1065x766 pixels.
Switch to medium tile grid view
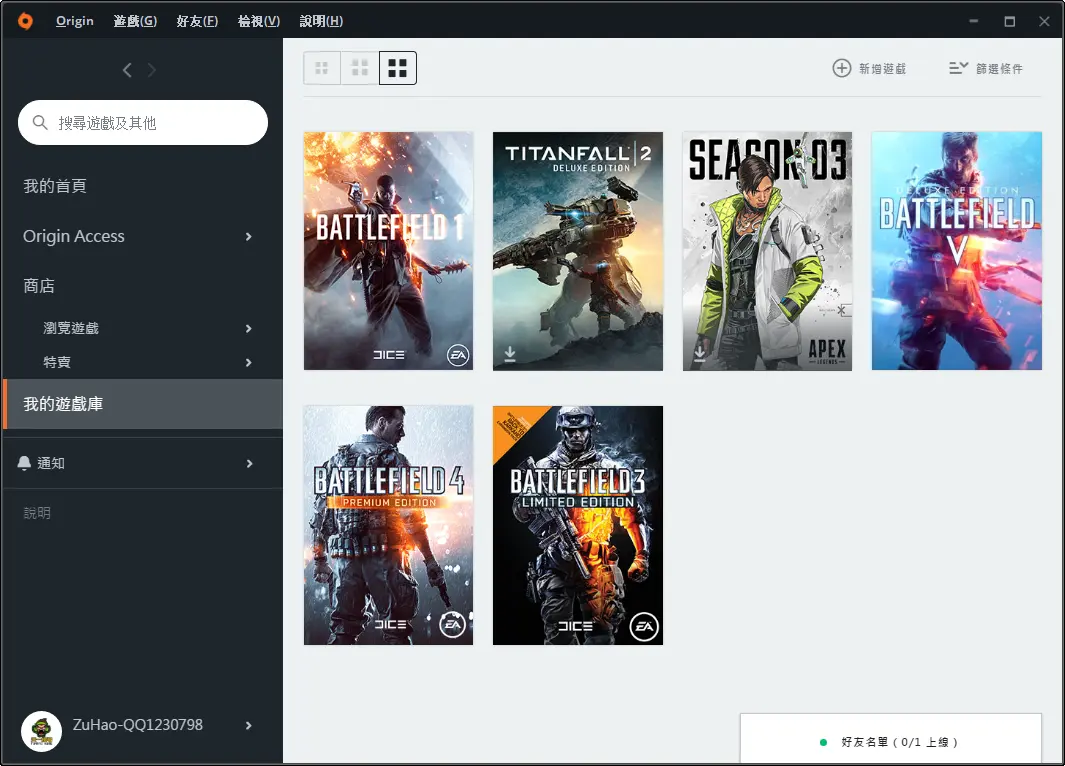pos(359,68)
